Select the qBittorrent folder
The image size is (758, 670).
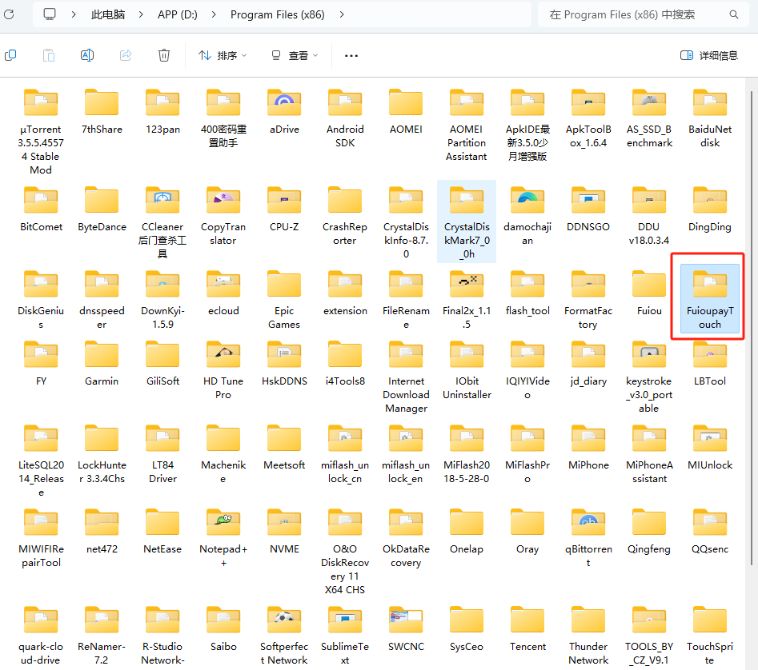tap(588, 537)
